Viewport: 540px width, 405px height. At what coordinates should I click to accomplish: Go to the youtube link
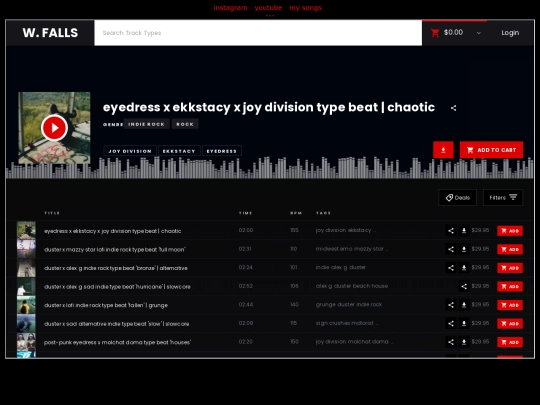pos(268,8)
